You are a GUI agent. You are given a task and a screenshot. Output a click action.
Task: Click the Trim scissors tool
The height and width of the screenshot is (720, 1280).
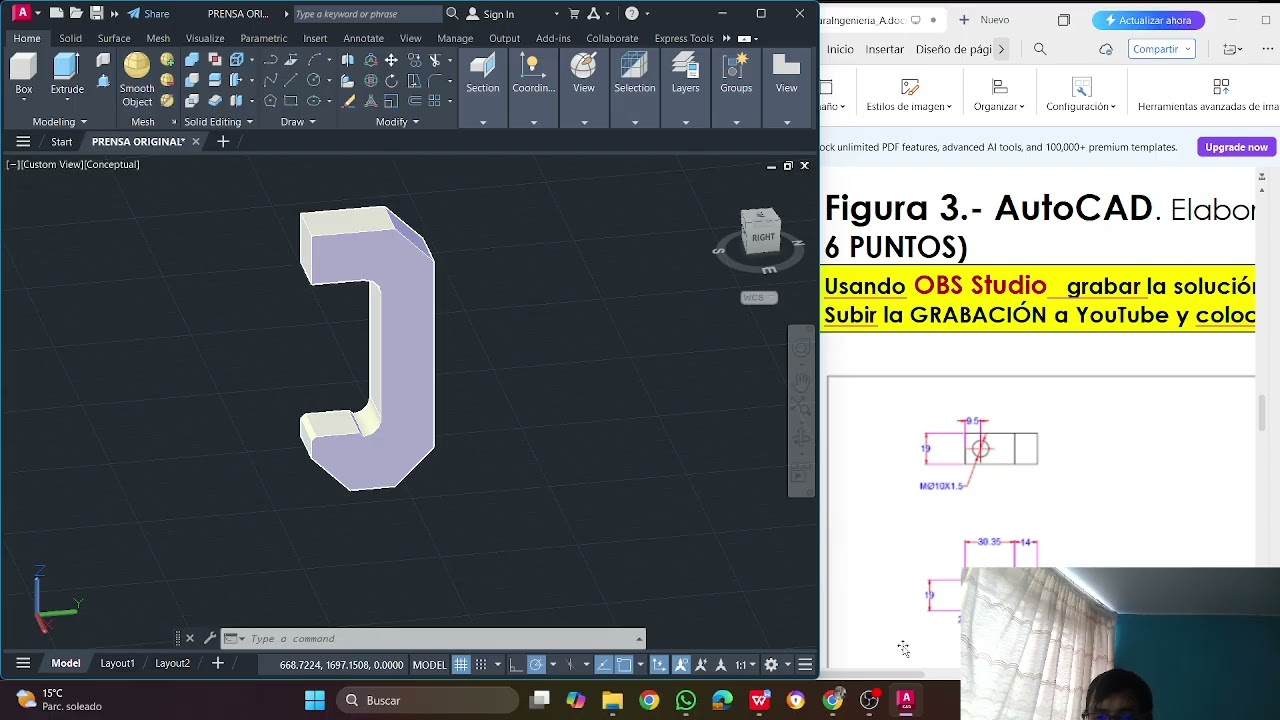pyautogui.click(x=435, y=60)
